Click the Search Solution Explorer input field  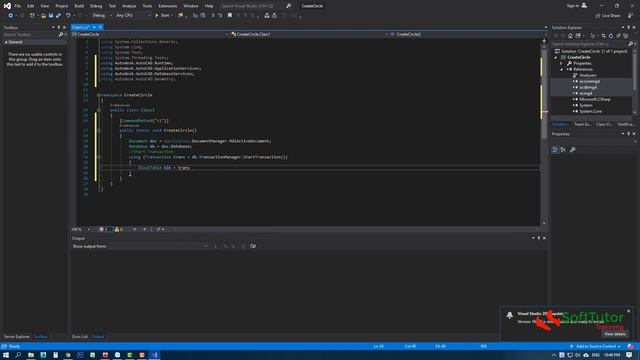pyautogui.click(x=589, y=44)
